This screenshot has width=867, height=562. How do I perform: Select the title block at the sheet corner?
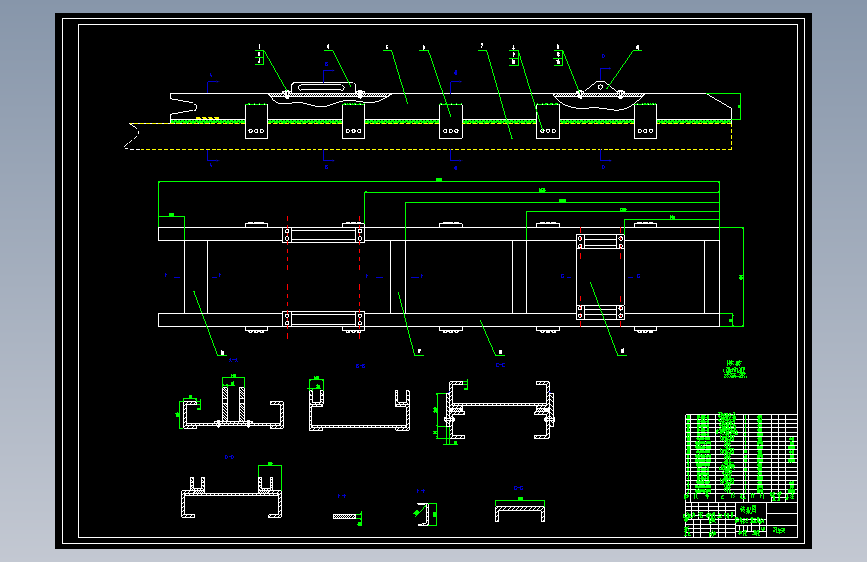[741, 519]
